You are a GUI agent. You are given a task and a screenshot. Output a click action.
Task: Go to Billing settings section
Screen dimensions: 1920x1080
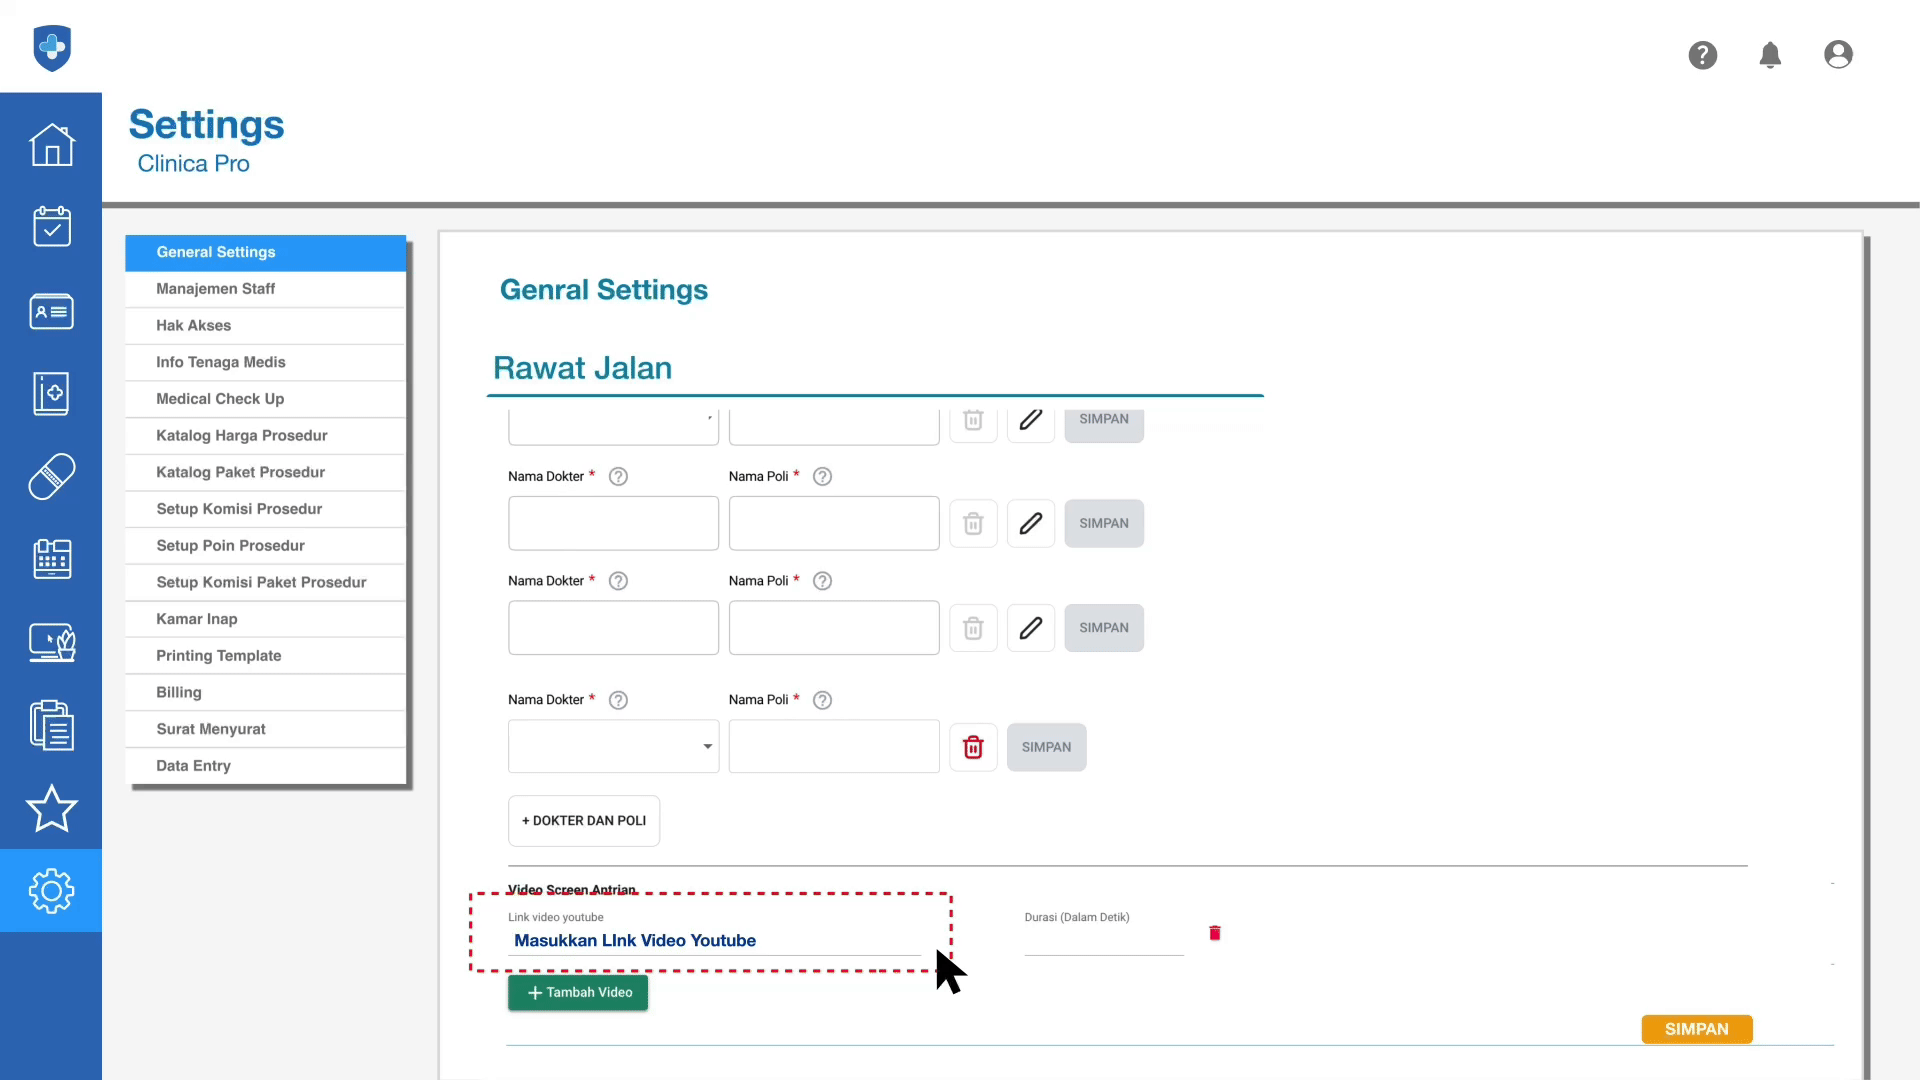[179, 692]
